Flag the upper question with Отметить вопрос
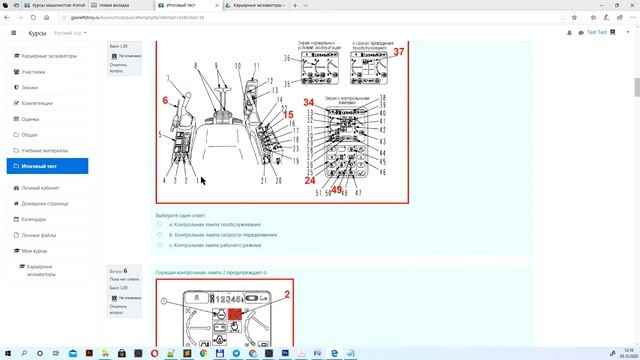Screen dimensions: 640x360 (118, 68)
